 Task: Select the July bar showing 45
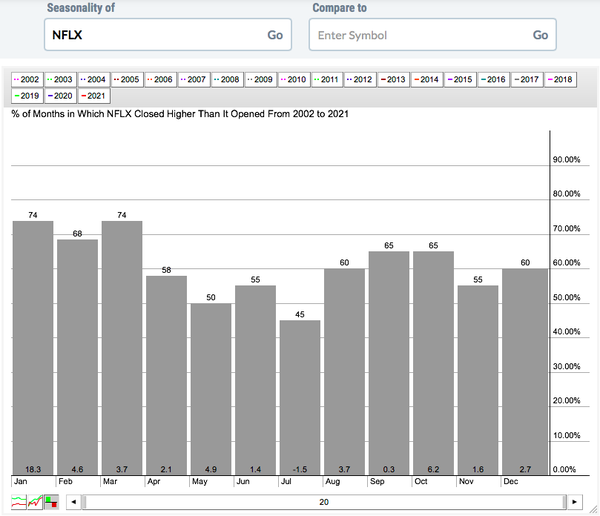300,397
